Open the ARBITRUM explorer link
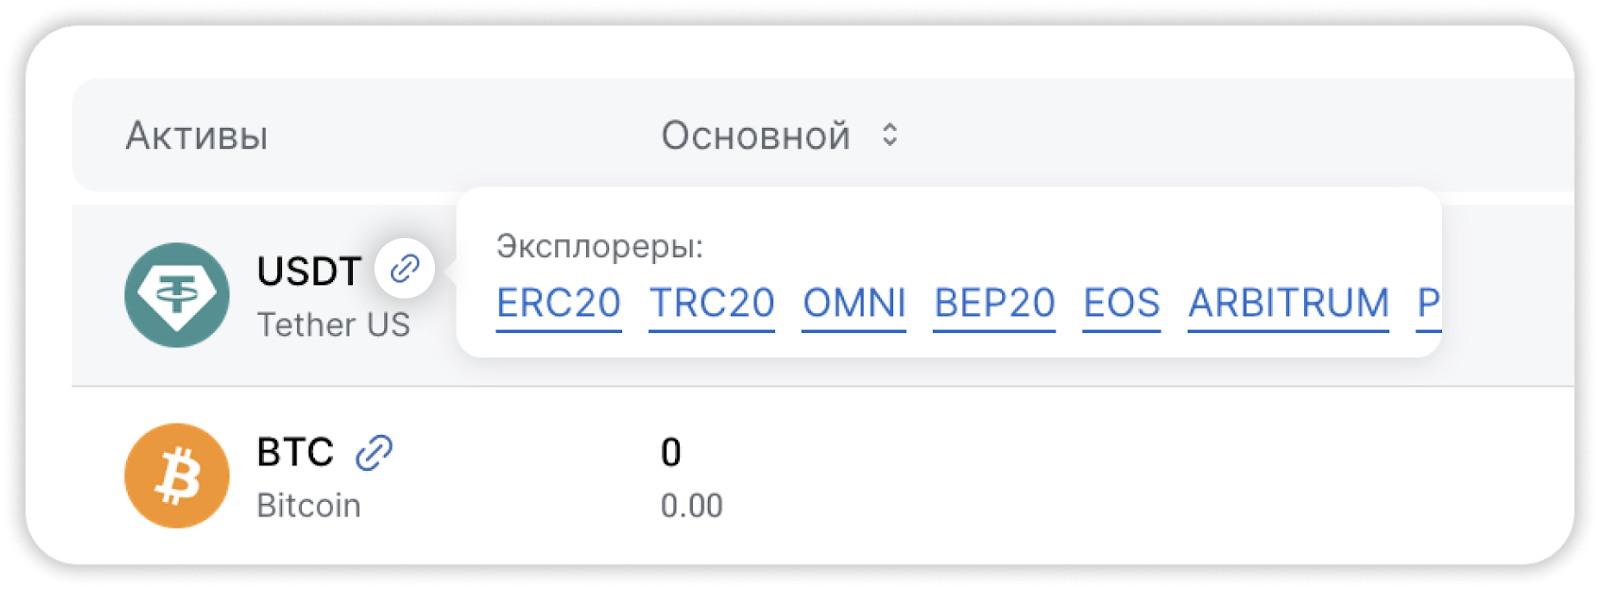 click(1289, 303)
